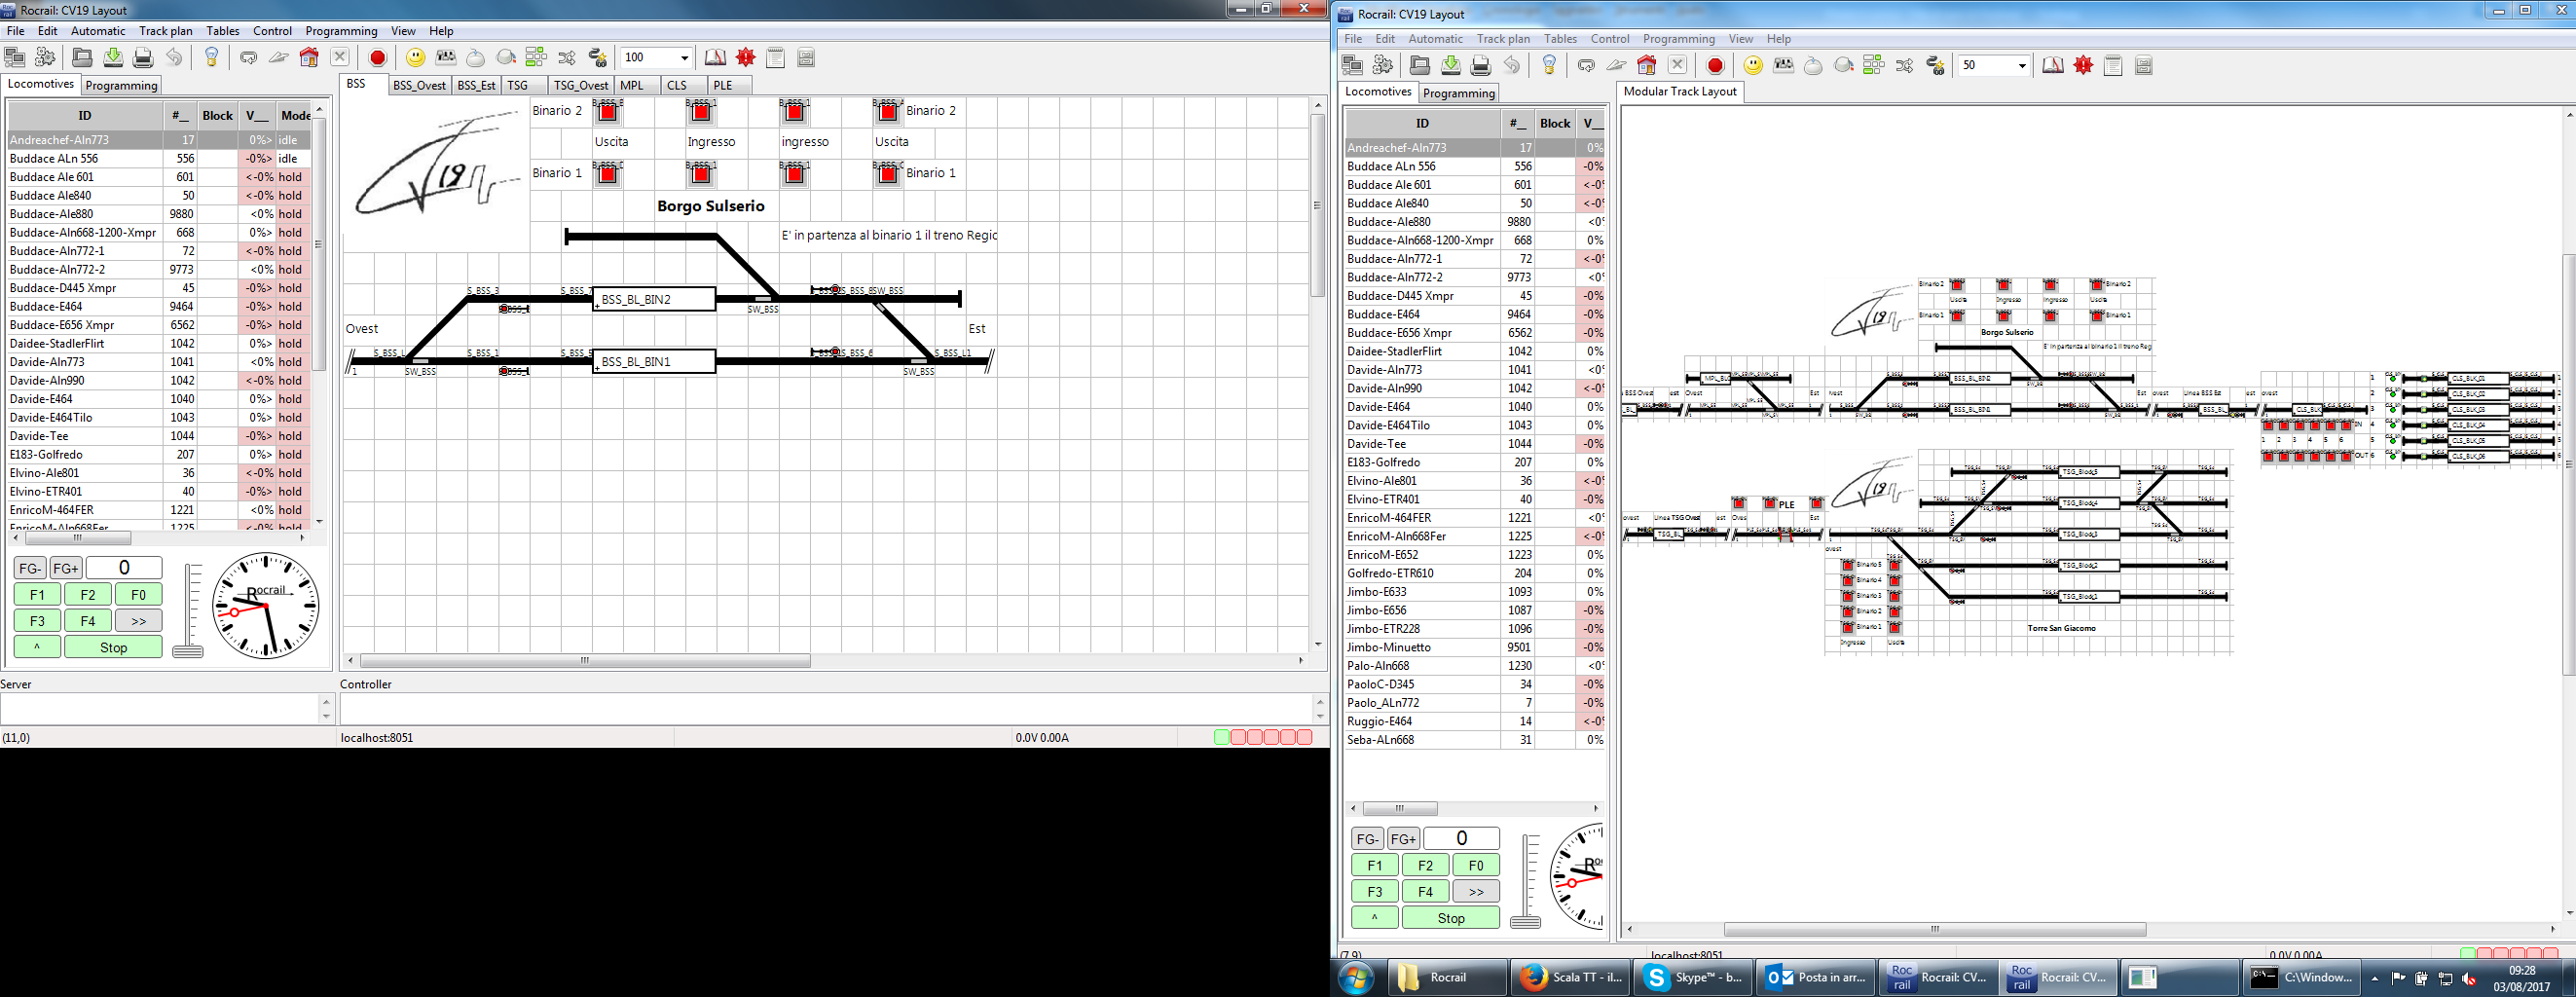This screenshot has width=2576, height=997.
Task: Switch to the TSG_Ovest track plan tab
Action: [580, 85]
